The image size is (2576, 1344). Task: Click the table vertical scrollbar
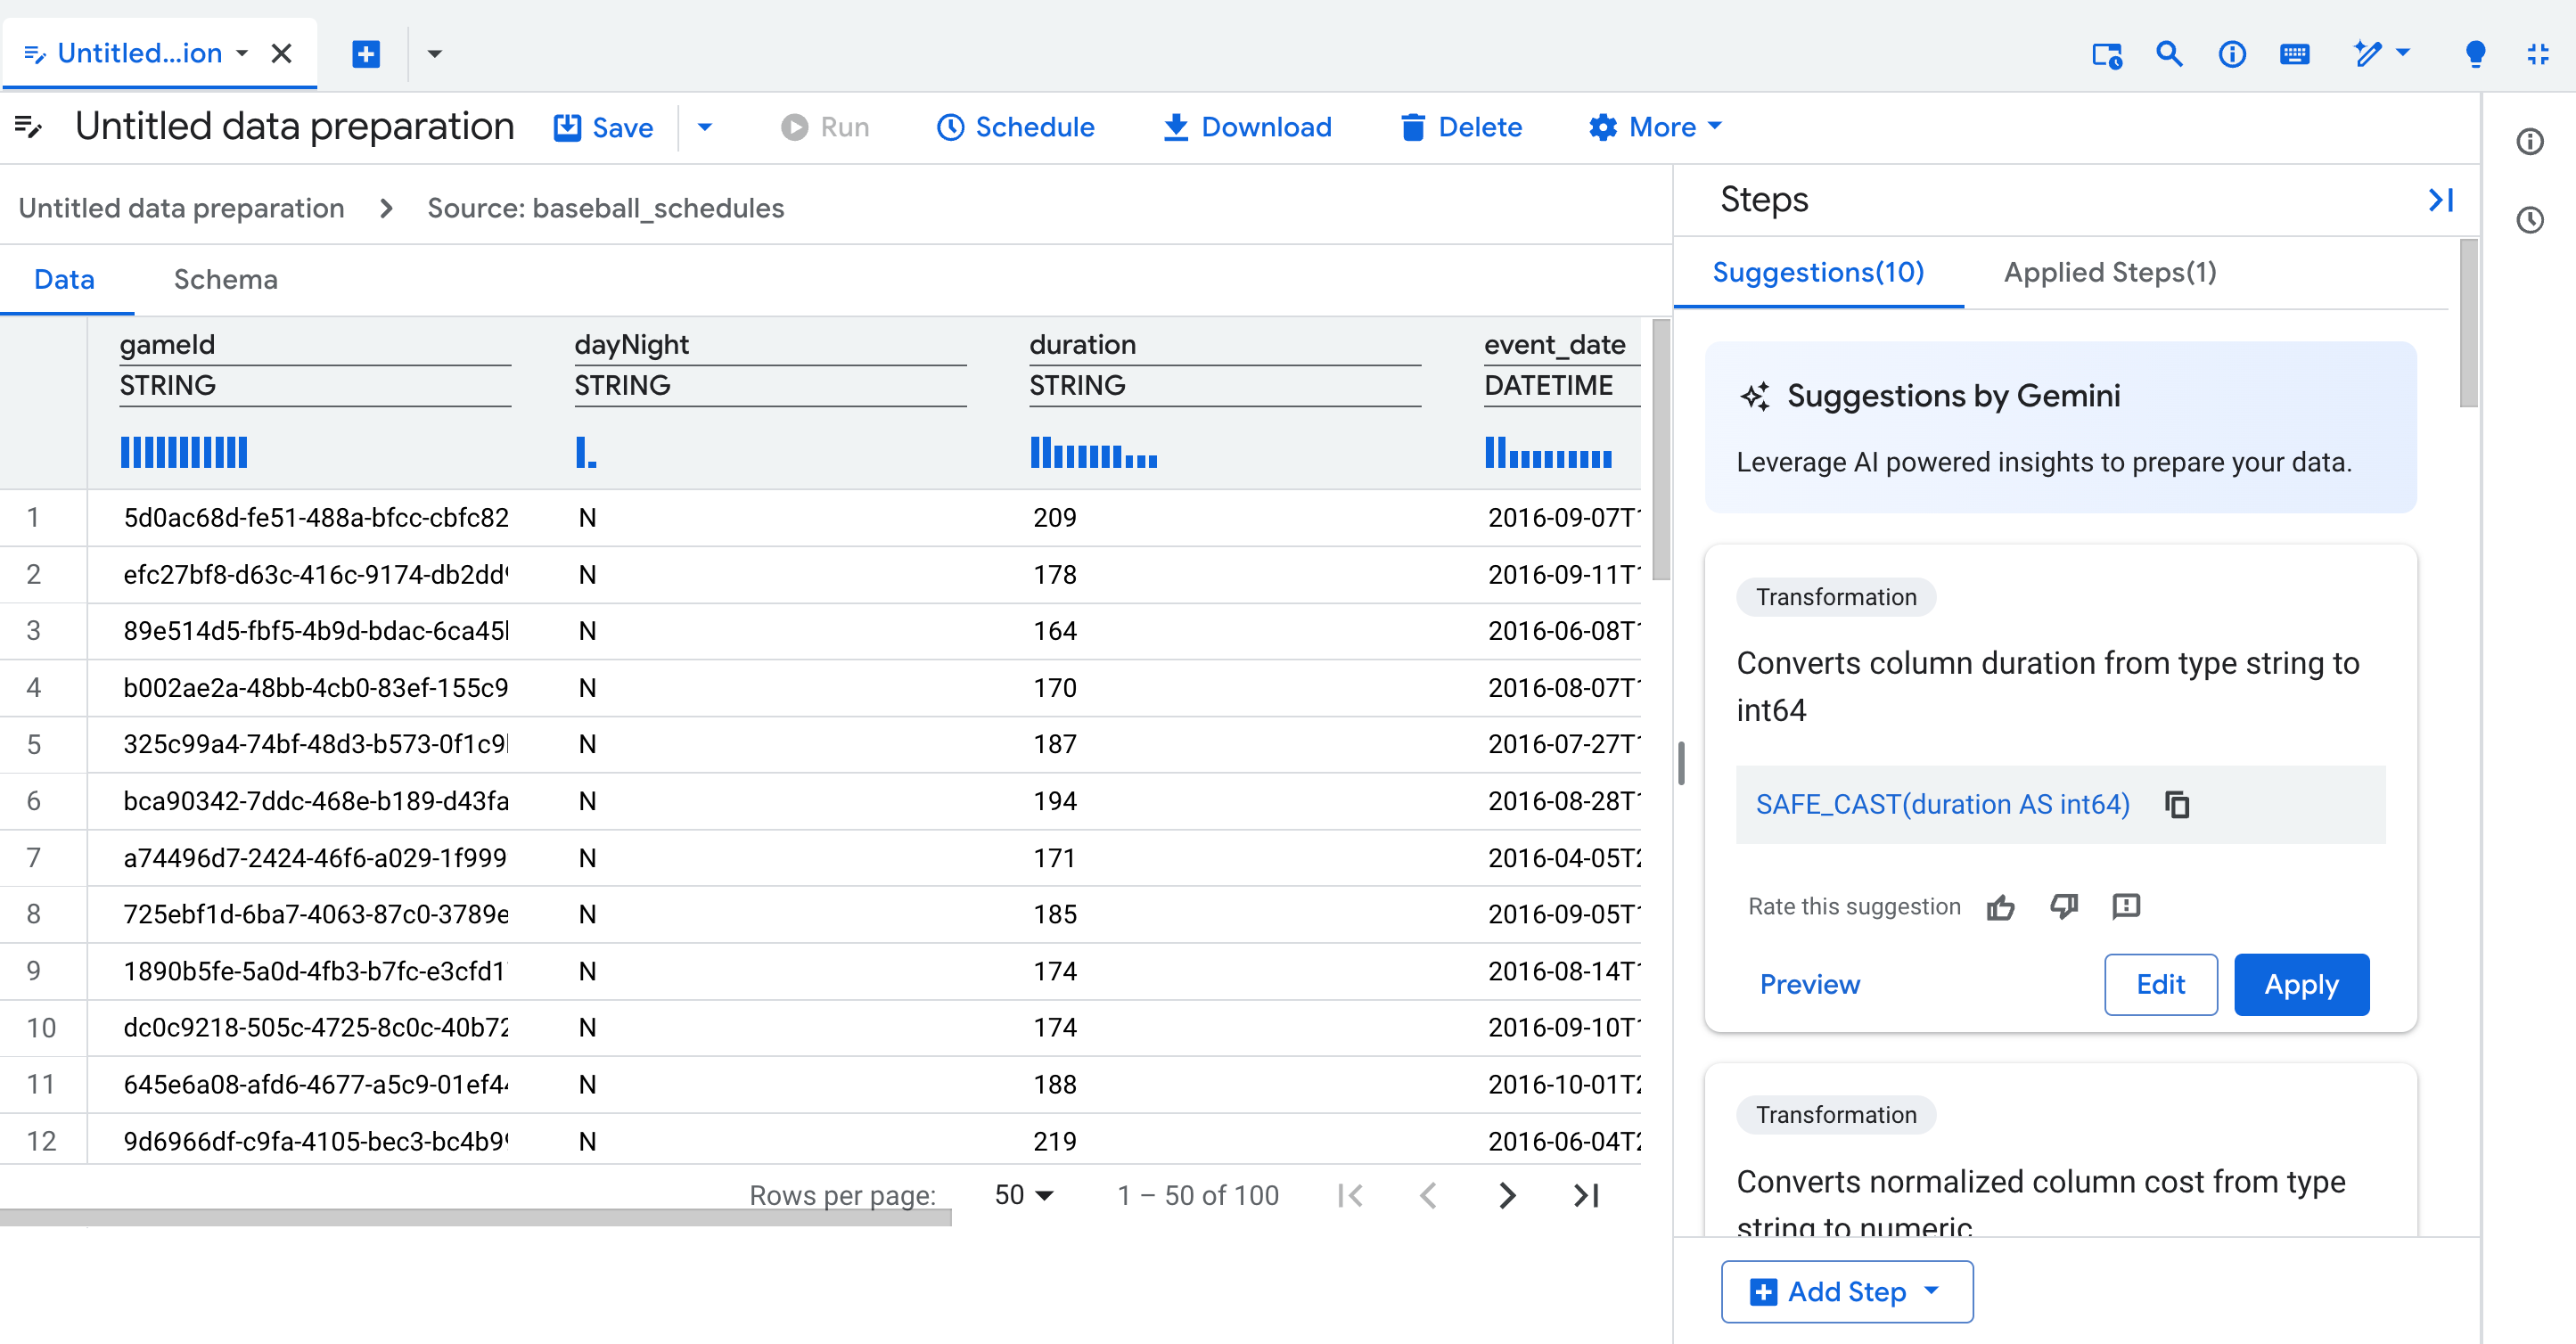point(1661,449)
